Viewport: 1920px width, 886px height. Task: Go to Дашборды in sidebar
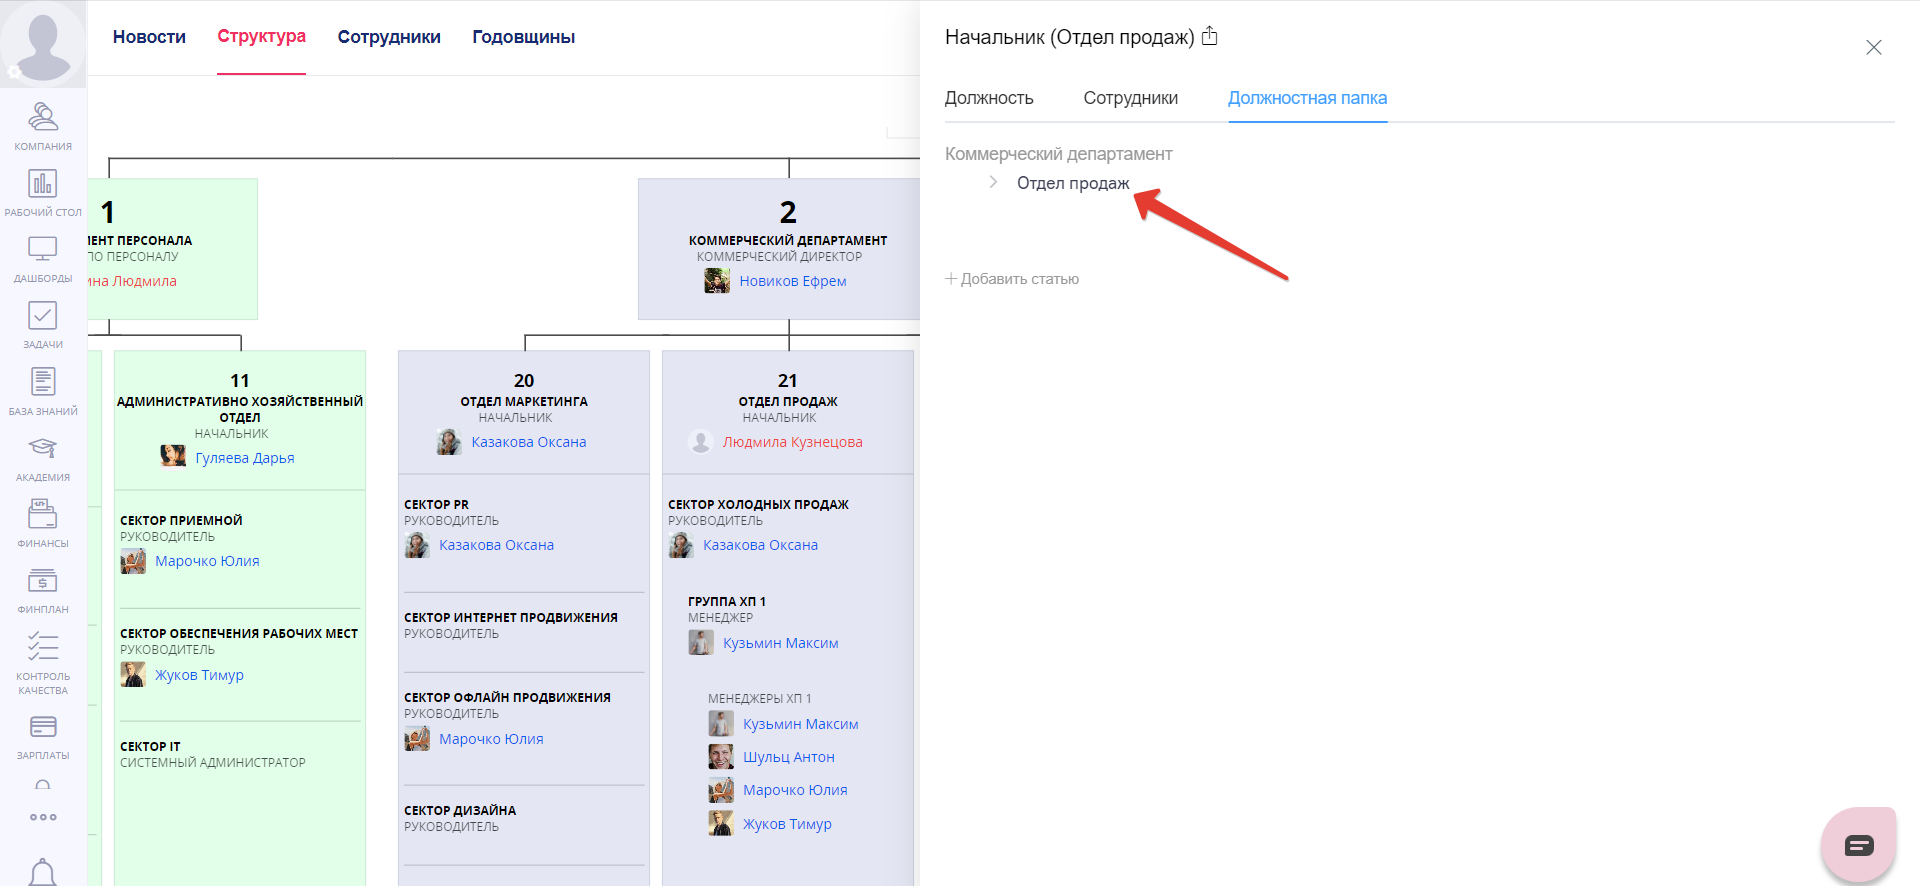click(43, 258)
